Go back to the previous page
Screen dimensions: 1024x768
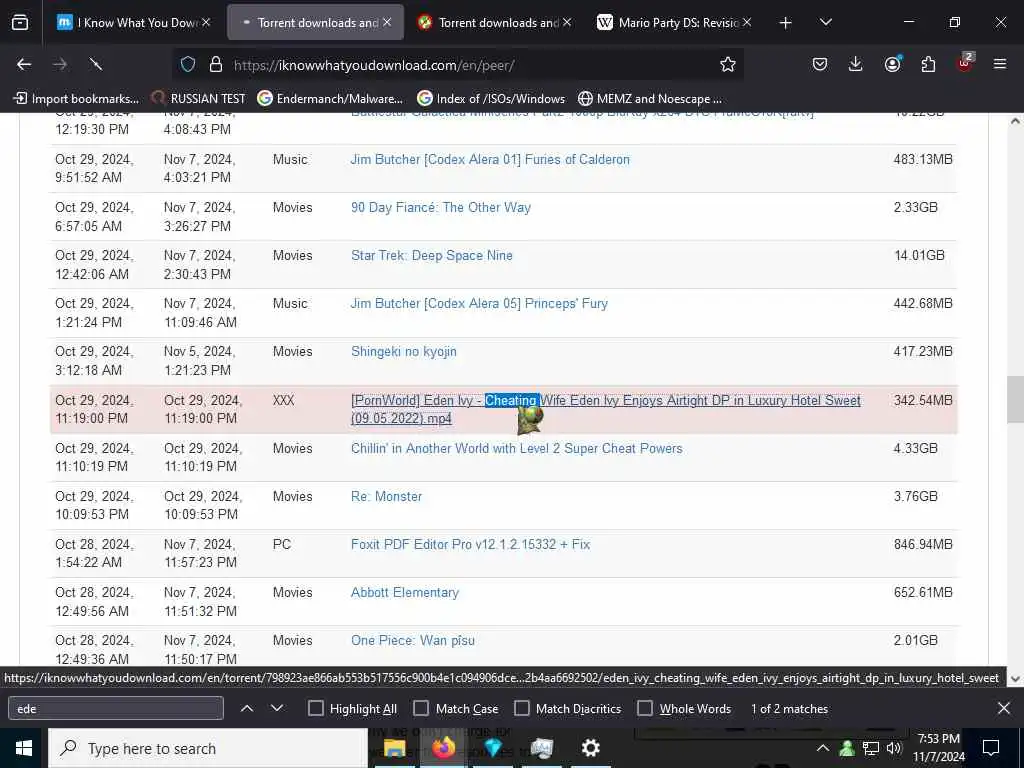(x=24, y=64)
